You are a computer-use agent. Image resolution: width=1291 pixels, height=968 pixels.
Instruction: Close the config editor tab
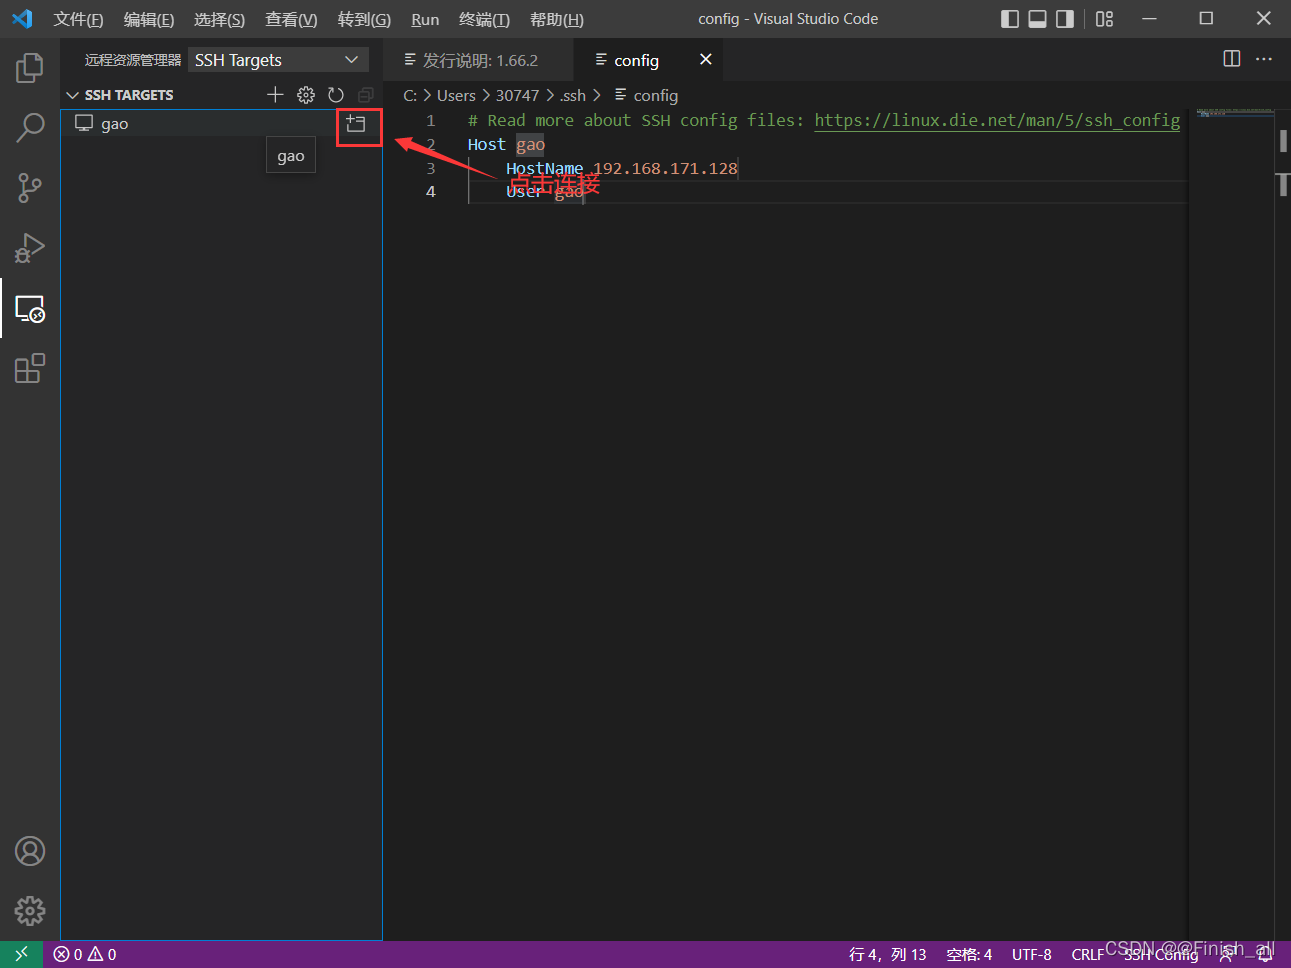pos(705,60)
